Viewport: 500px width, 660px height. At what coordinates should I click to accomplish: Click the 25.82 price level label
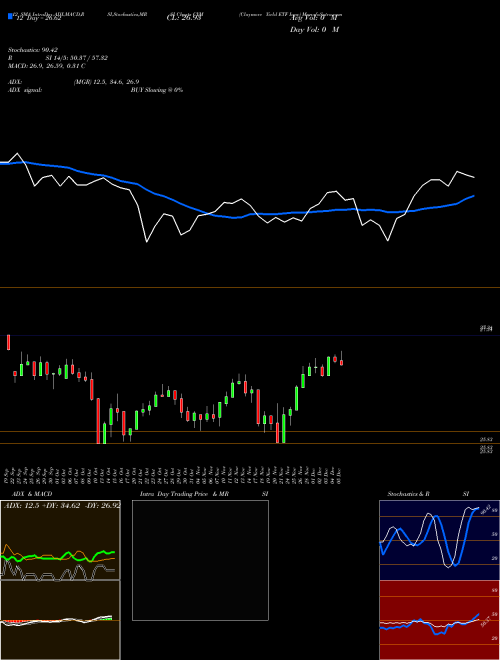pos(487,439)
